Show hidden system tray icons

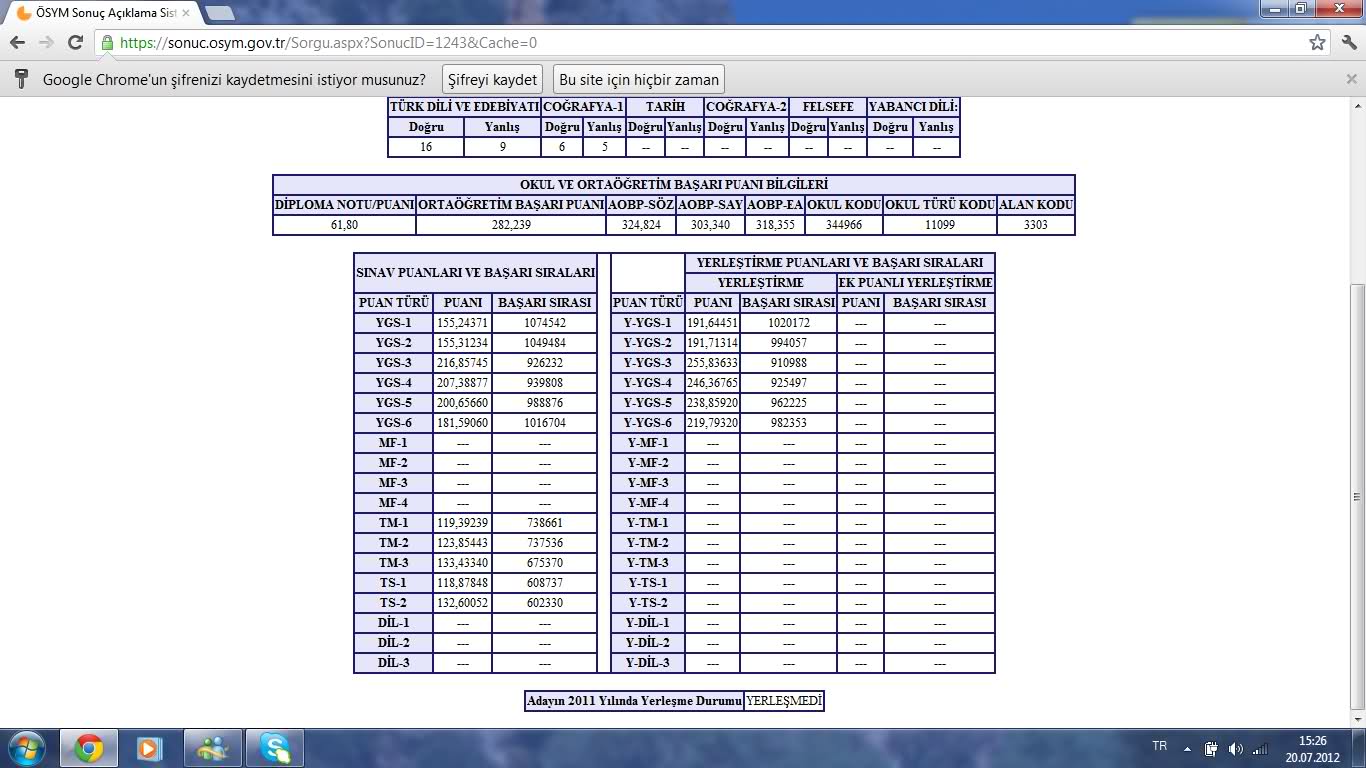click(1187, 748)
